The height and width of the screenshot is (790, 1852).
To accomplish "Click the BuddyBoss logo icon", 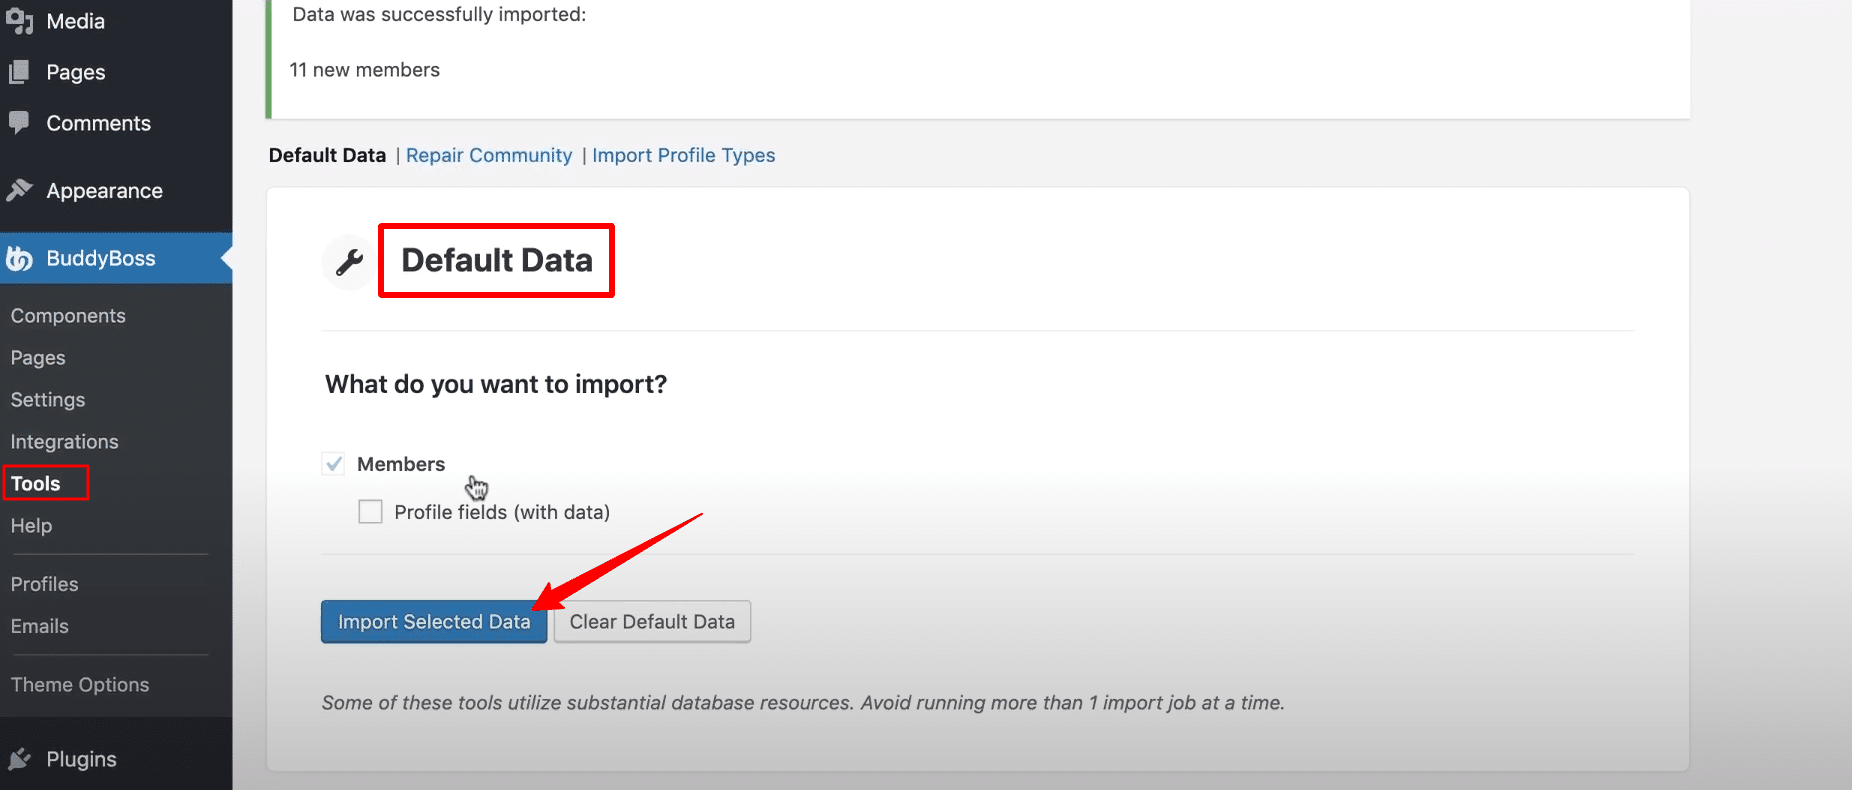I will tap(19, 258).
